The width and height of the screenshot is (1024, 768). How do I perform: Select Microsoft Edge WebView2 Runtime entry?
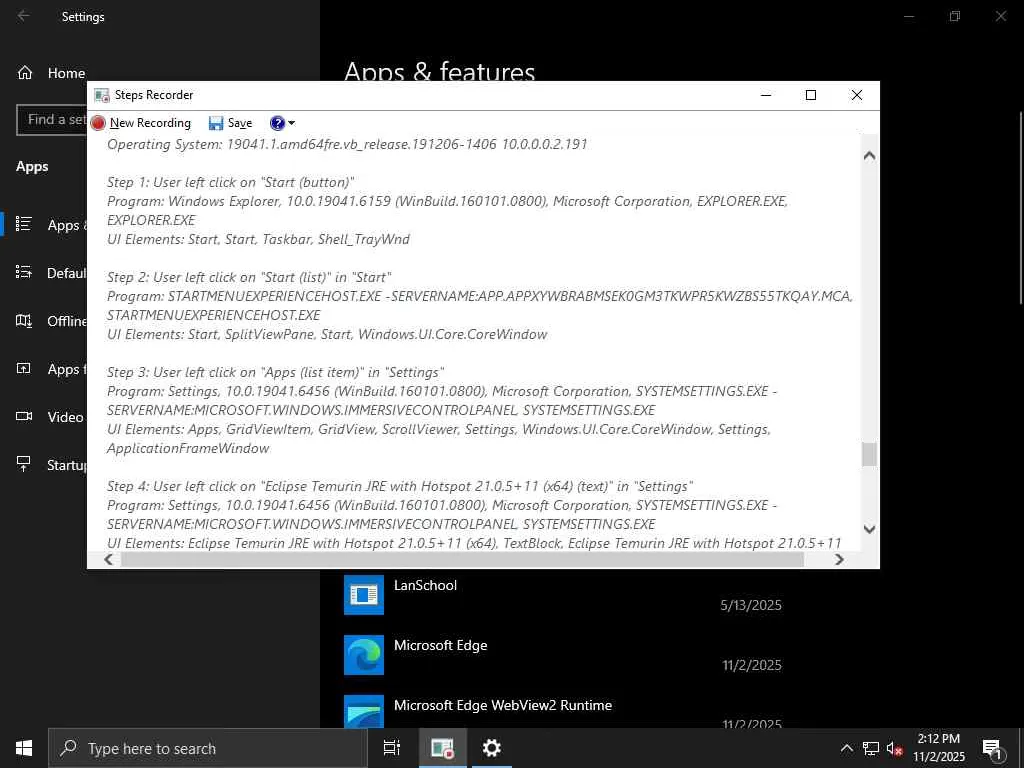(563, 711)
